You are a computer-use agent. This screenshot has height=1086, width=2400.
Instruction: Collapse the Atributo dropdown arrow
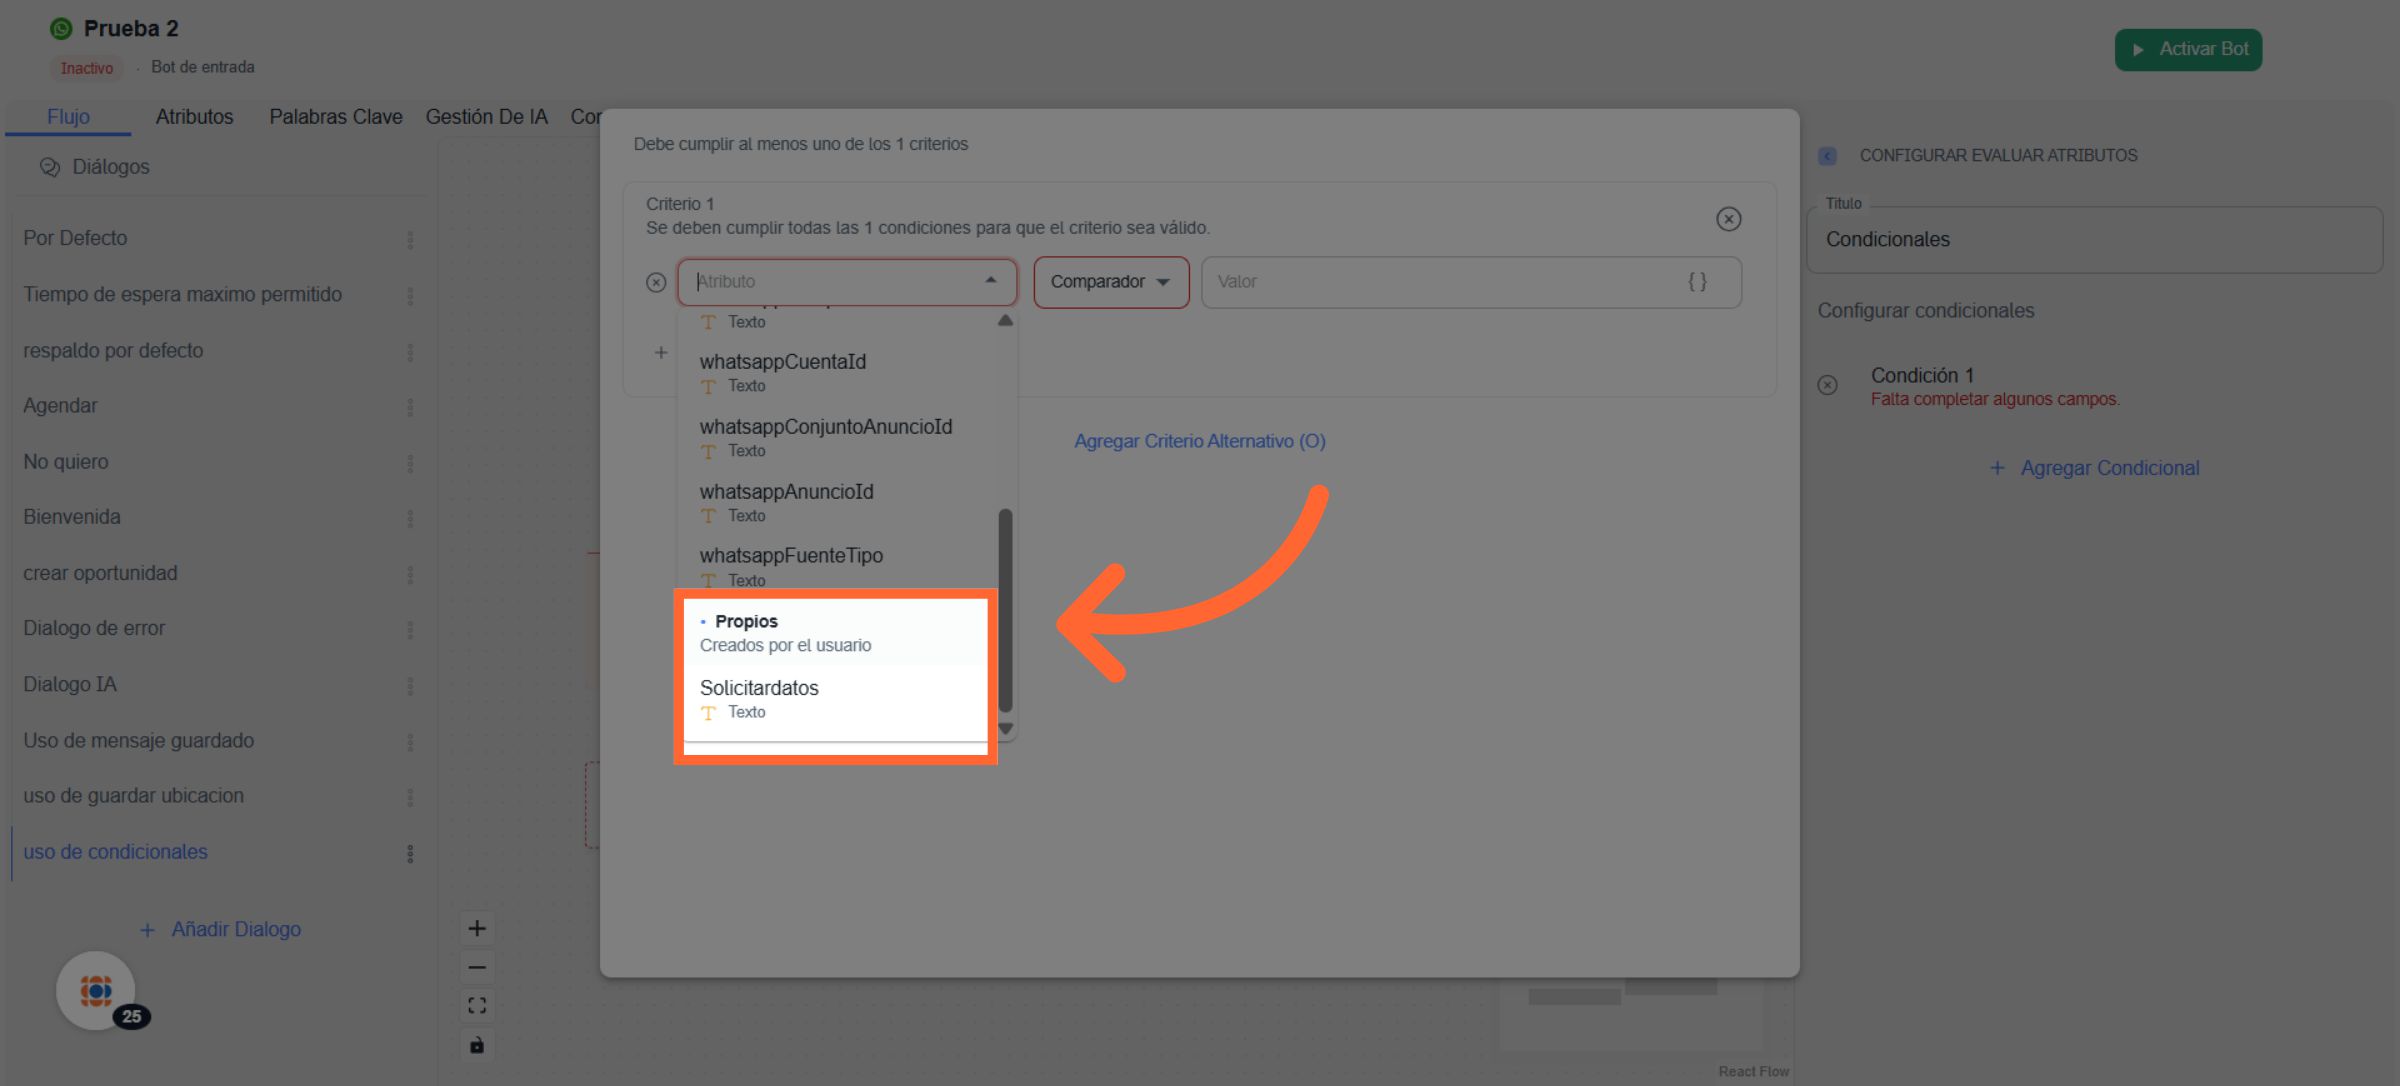(x=990, y=281)
